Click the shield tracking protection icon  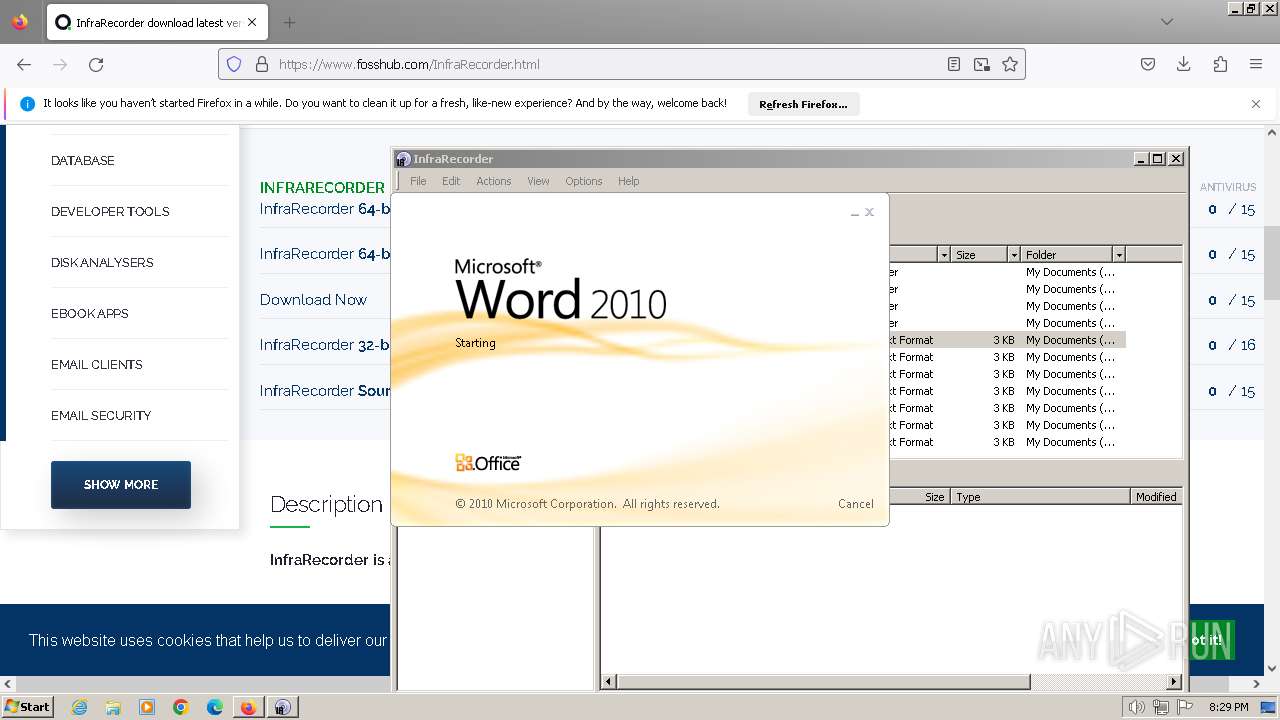234,64
